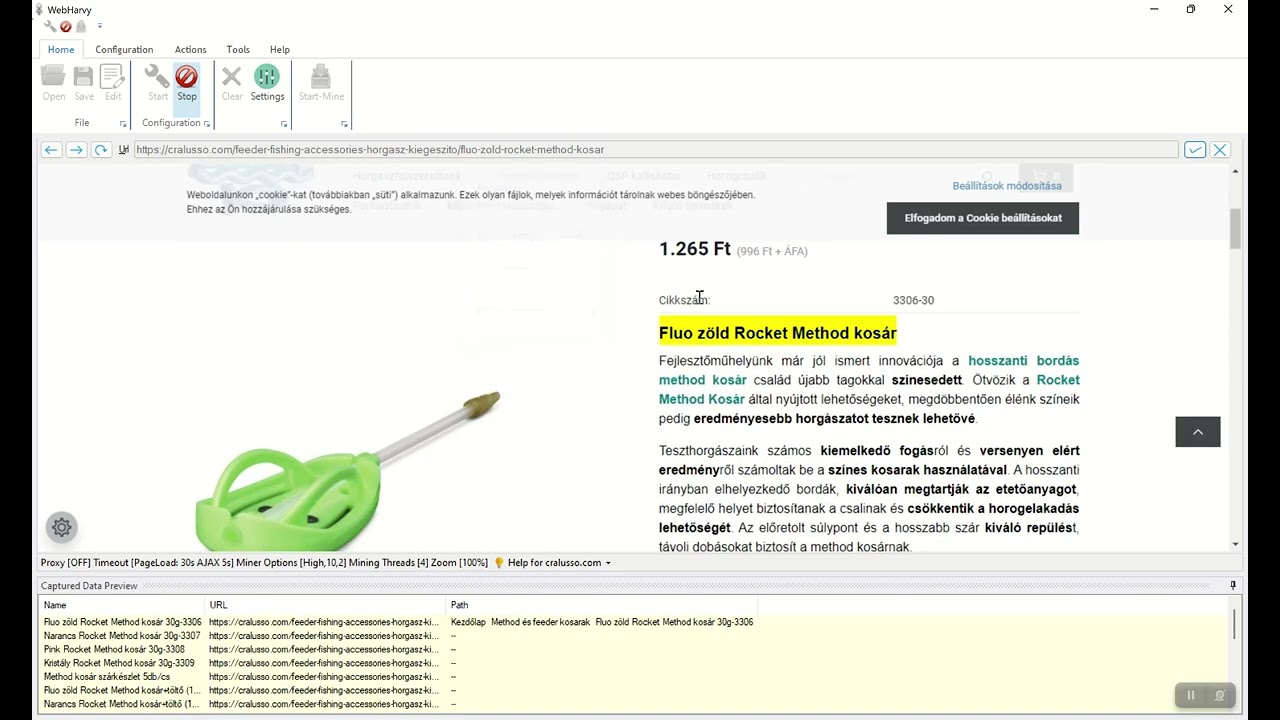Click the Clear icon in ribbon
This screenshot has width=1280, height=720.
[x=232, y=82]
